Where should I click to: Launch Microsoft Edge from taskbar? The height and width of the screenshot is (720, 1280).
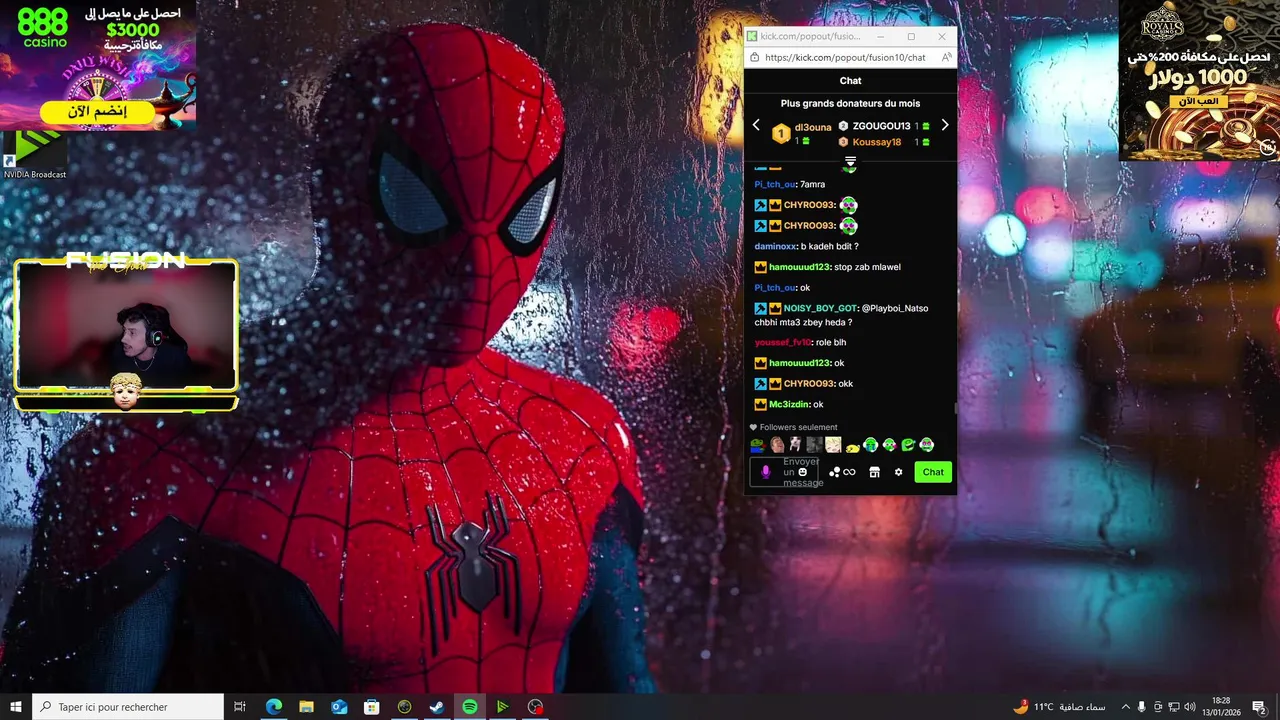click(273, 707)
